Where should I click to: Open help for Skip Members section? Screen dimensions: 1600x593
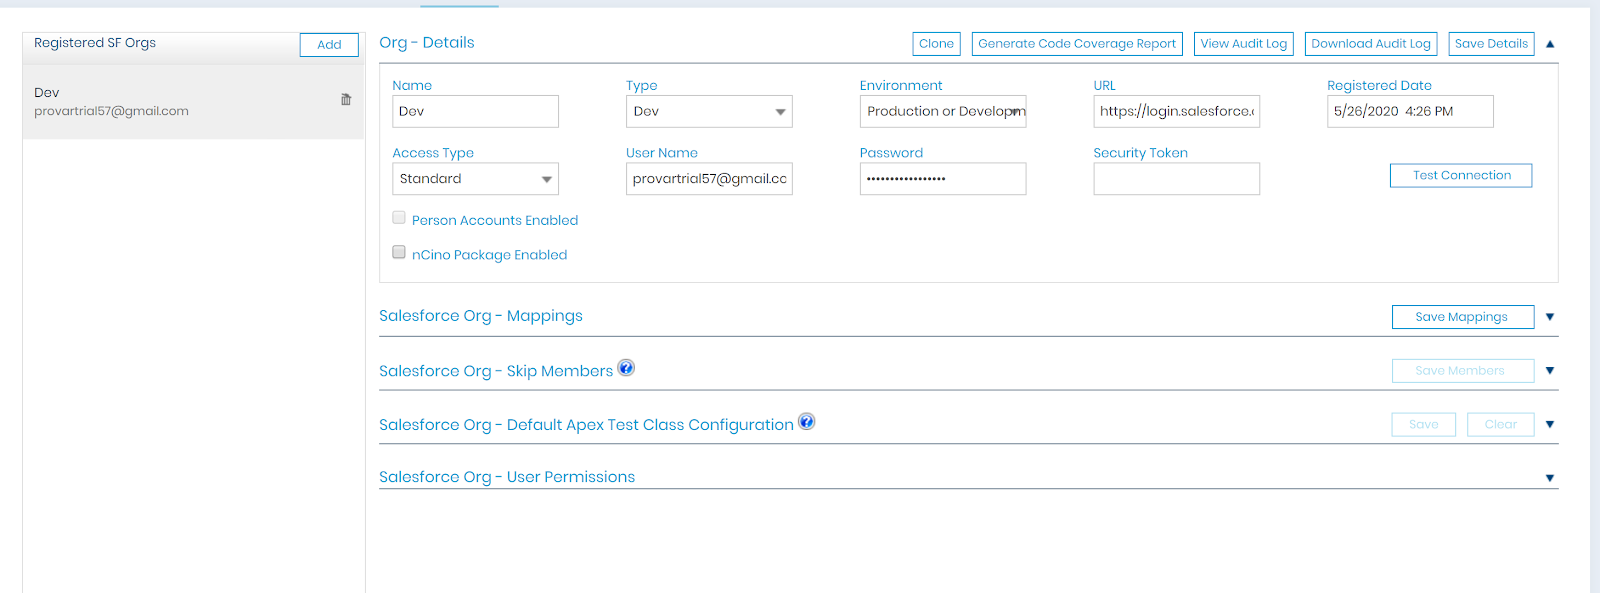coord(626,368)
